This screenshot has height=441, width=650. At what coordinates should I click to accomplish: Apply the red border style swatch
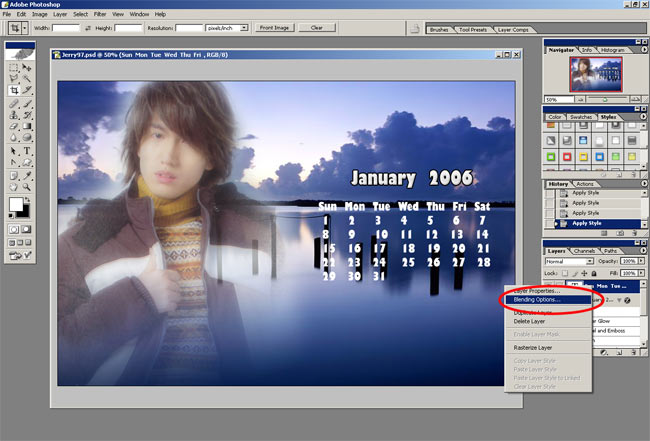pos(567,157)
